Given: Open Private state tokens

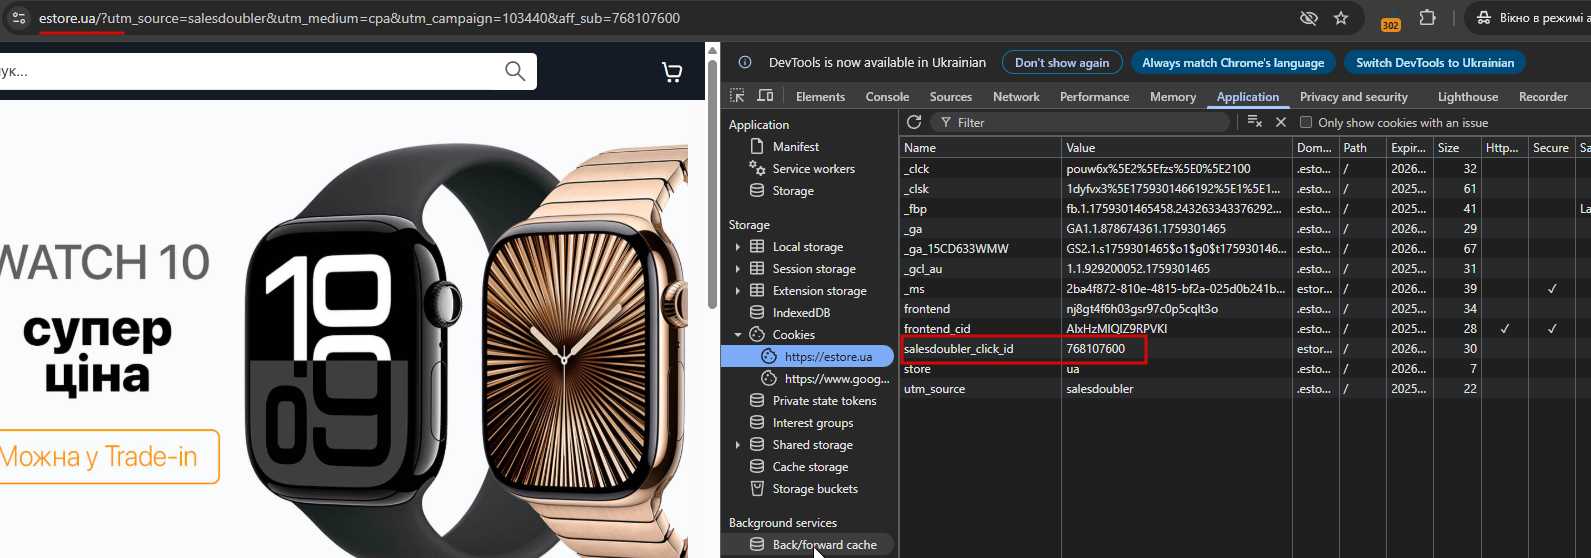Looking at the screenshot, I should pos(824,401).
